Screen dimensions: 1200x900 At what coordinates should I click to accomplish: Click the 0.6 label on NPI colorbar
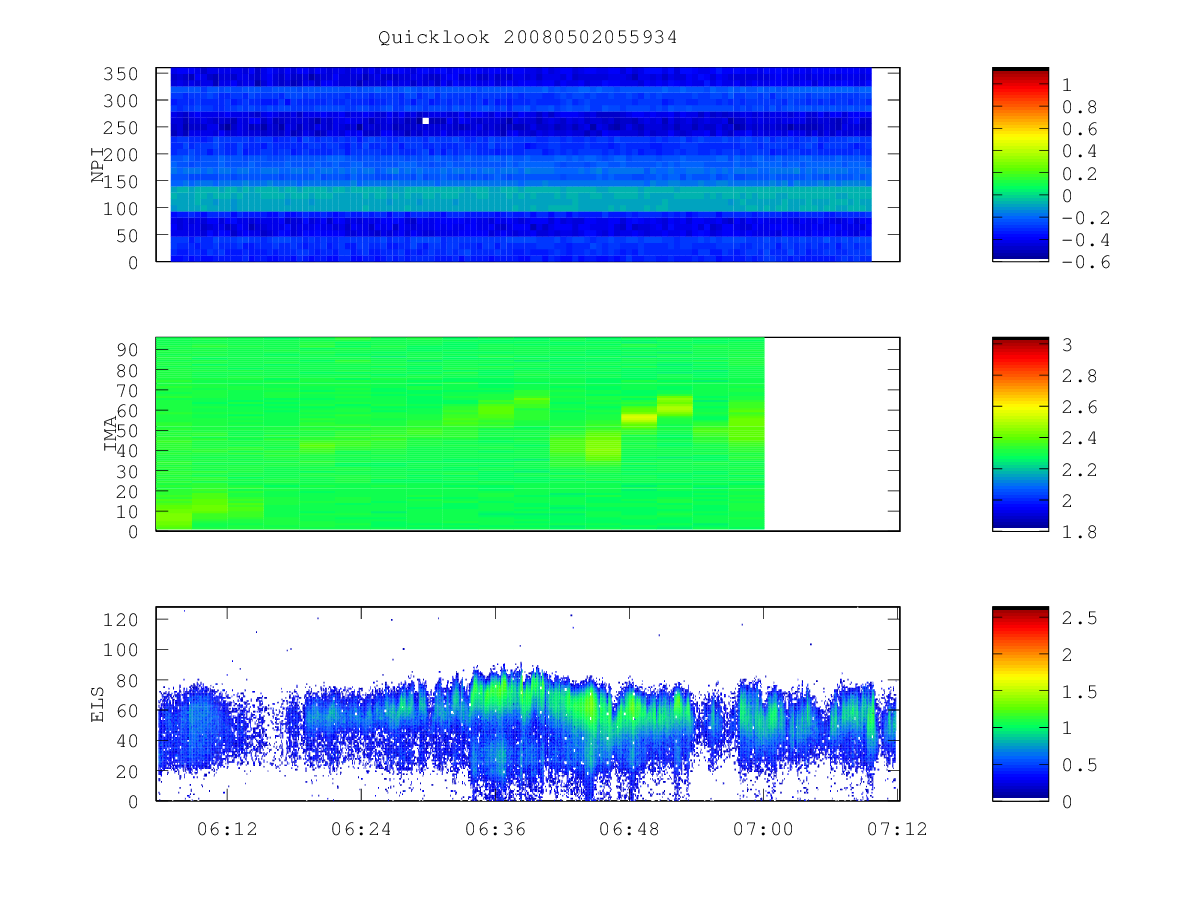point(1079,129)
